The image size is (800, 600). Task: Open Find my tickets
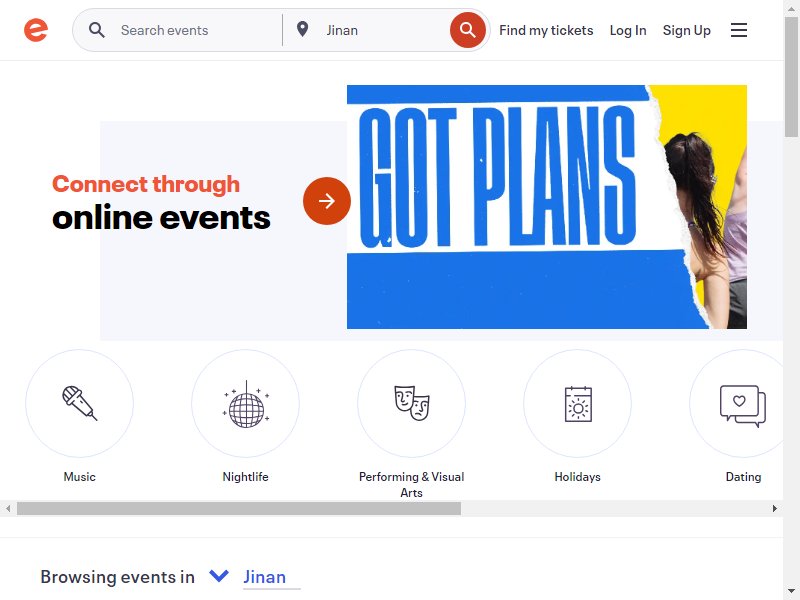point(546,31)
